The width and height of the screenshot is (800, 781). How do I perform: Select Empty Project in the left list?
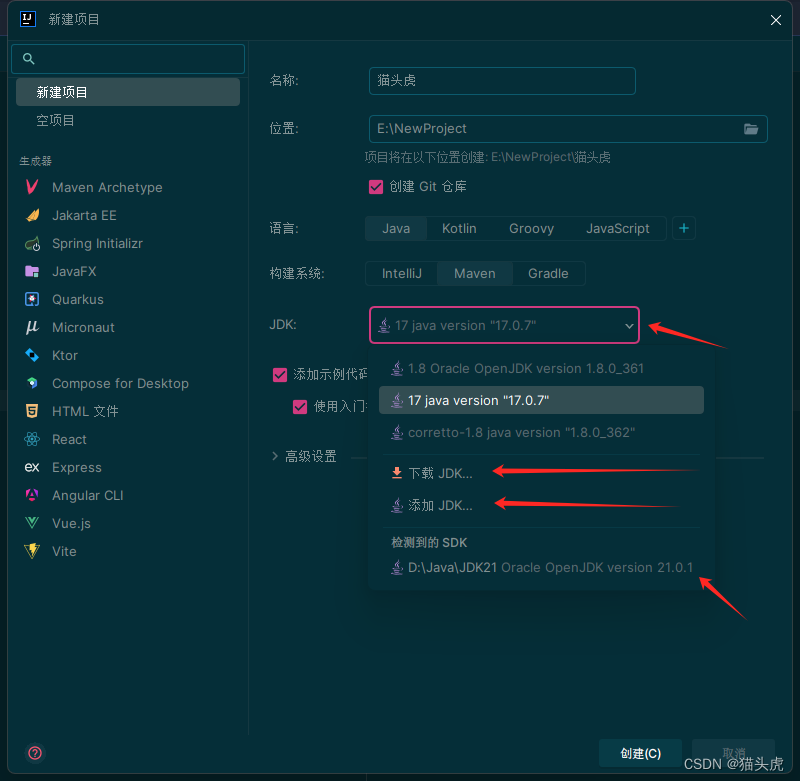[128, 120]
